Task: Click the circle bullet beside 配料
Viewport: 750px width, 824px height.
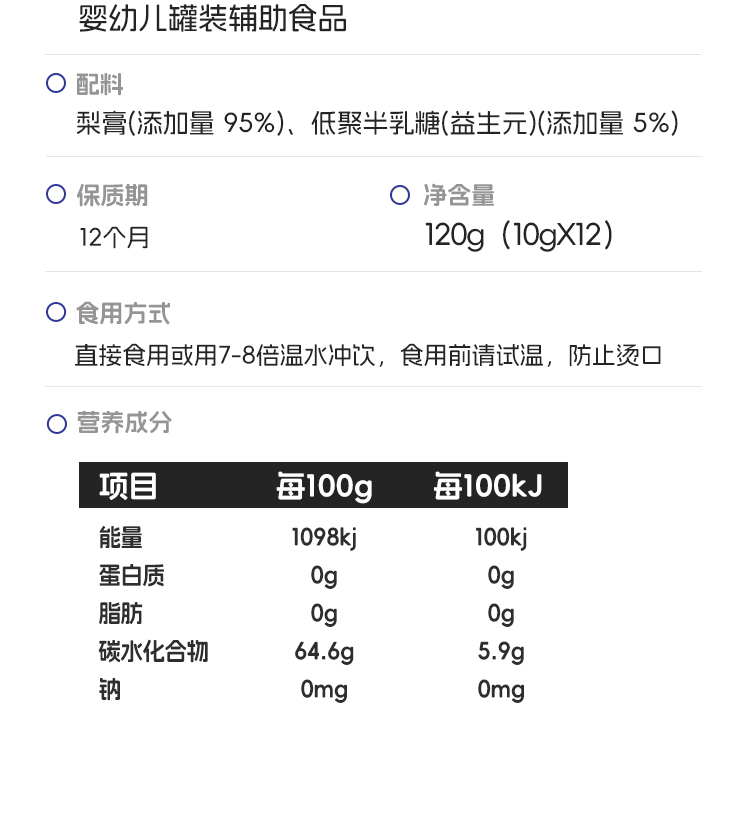Action: (x=56, y=84)
